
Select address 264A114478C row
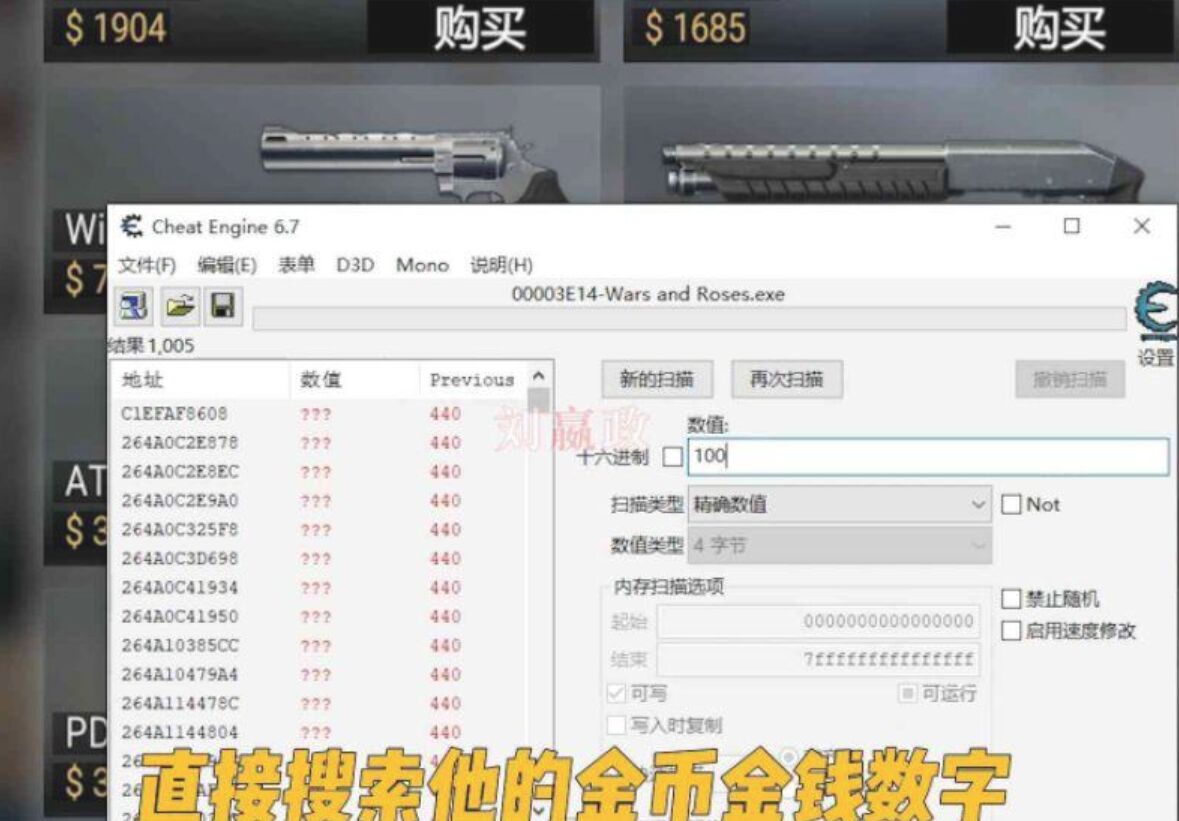[320, 704]
